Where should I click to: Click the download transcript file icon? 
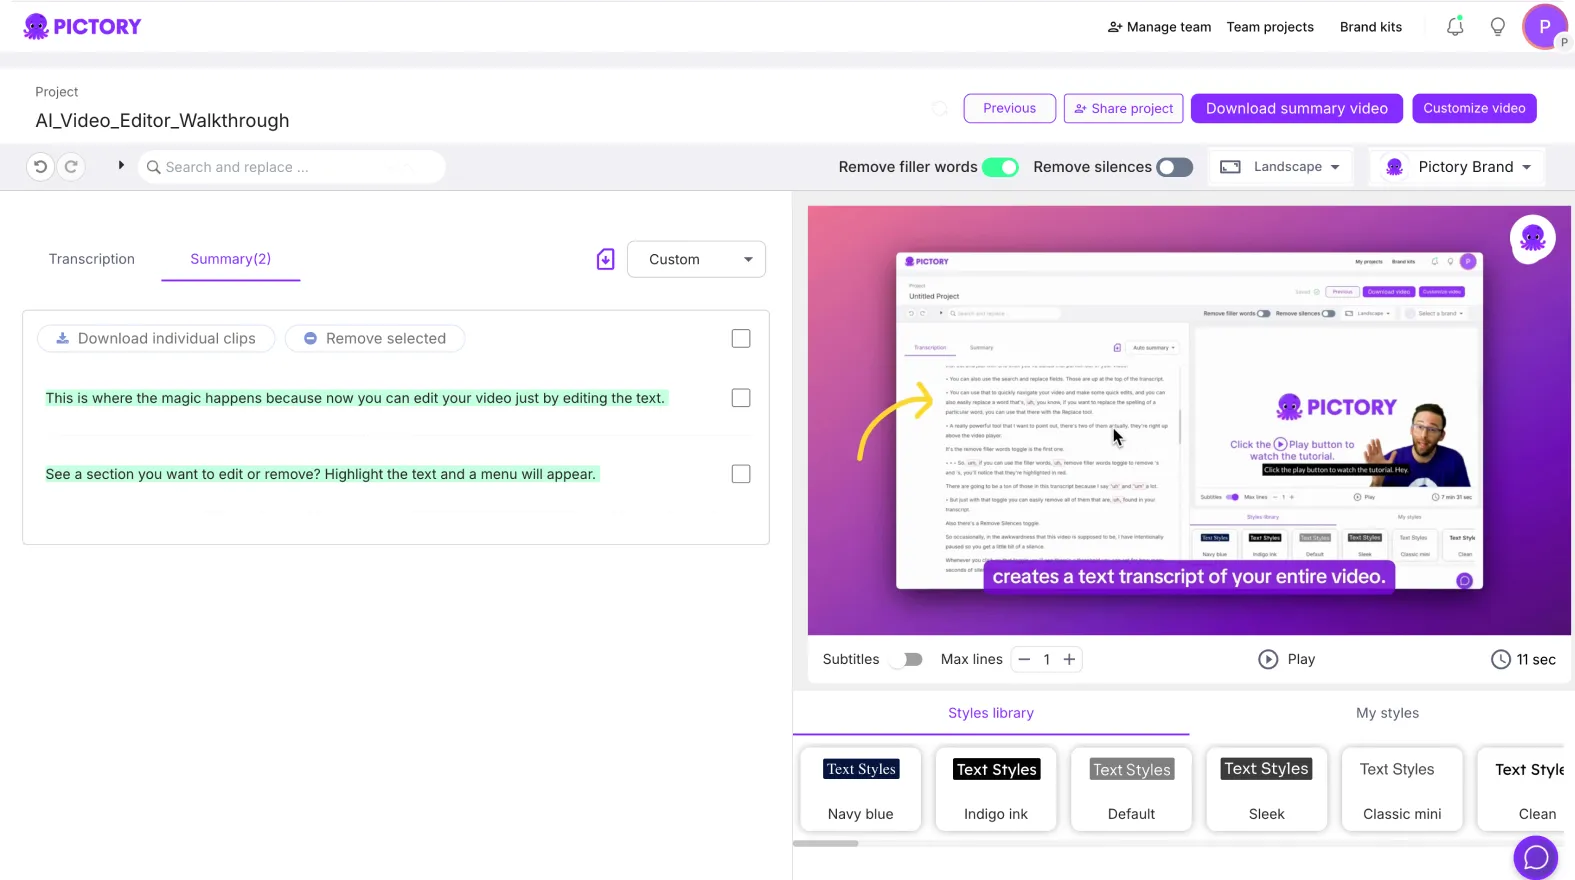pyautogui.click(x=605, y=260)
